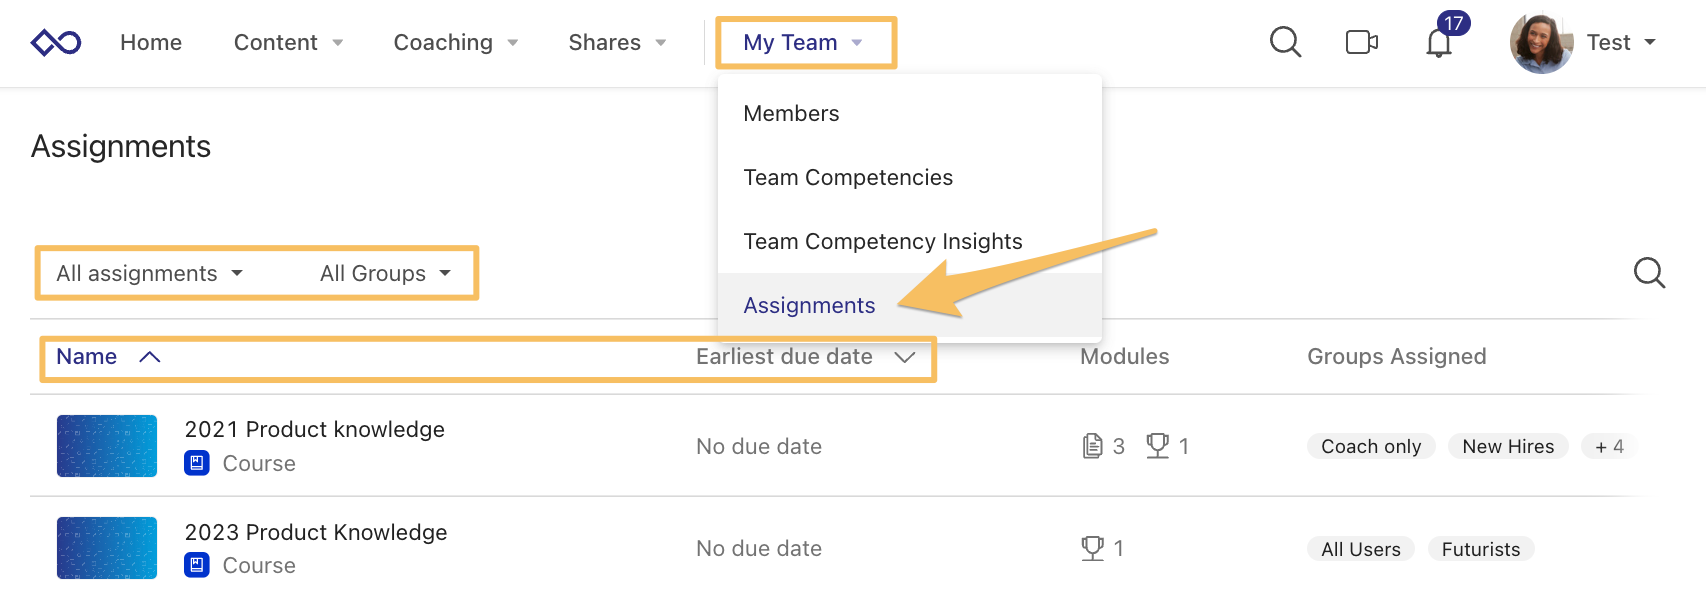Click the infinity logo at top left
Image resolution: width=1706 pixels, height=598 pixels.
tap(55, 40)
